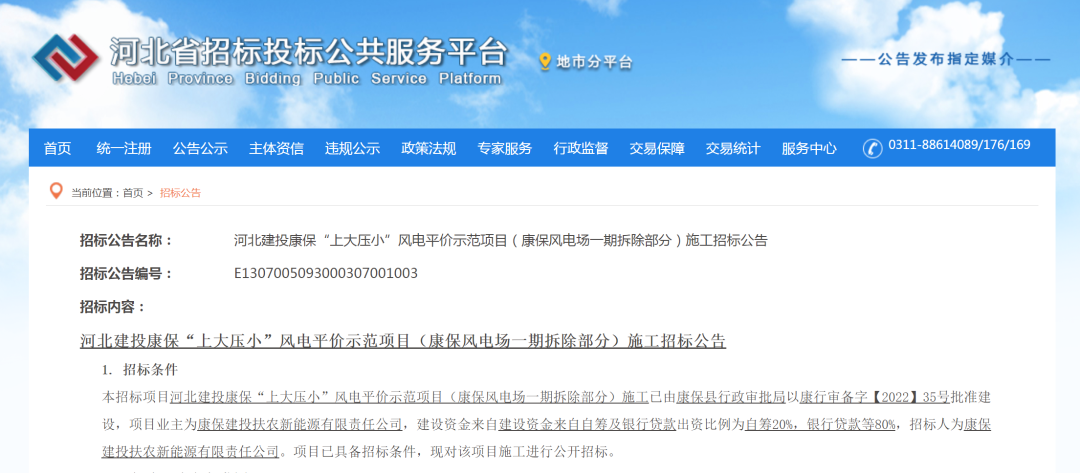Click the 招标公告 breadcrumb link
1080x473 pixels.
coord(180,193)
